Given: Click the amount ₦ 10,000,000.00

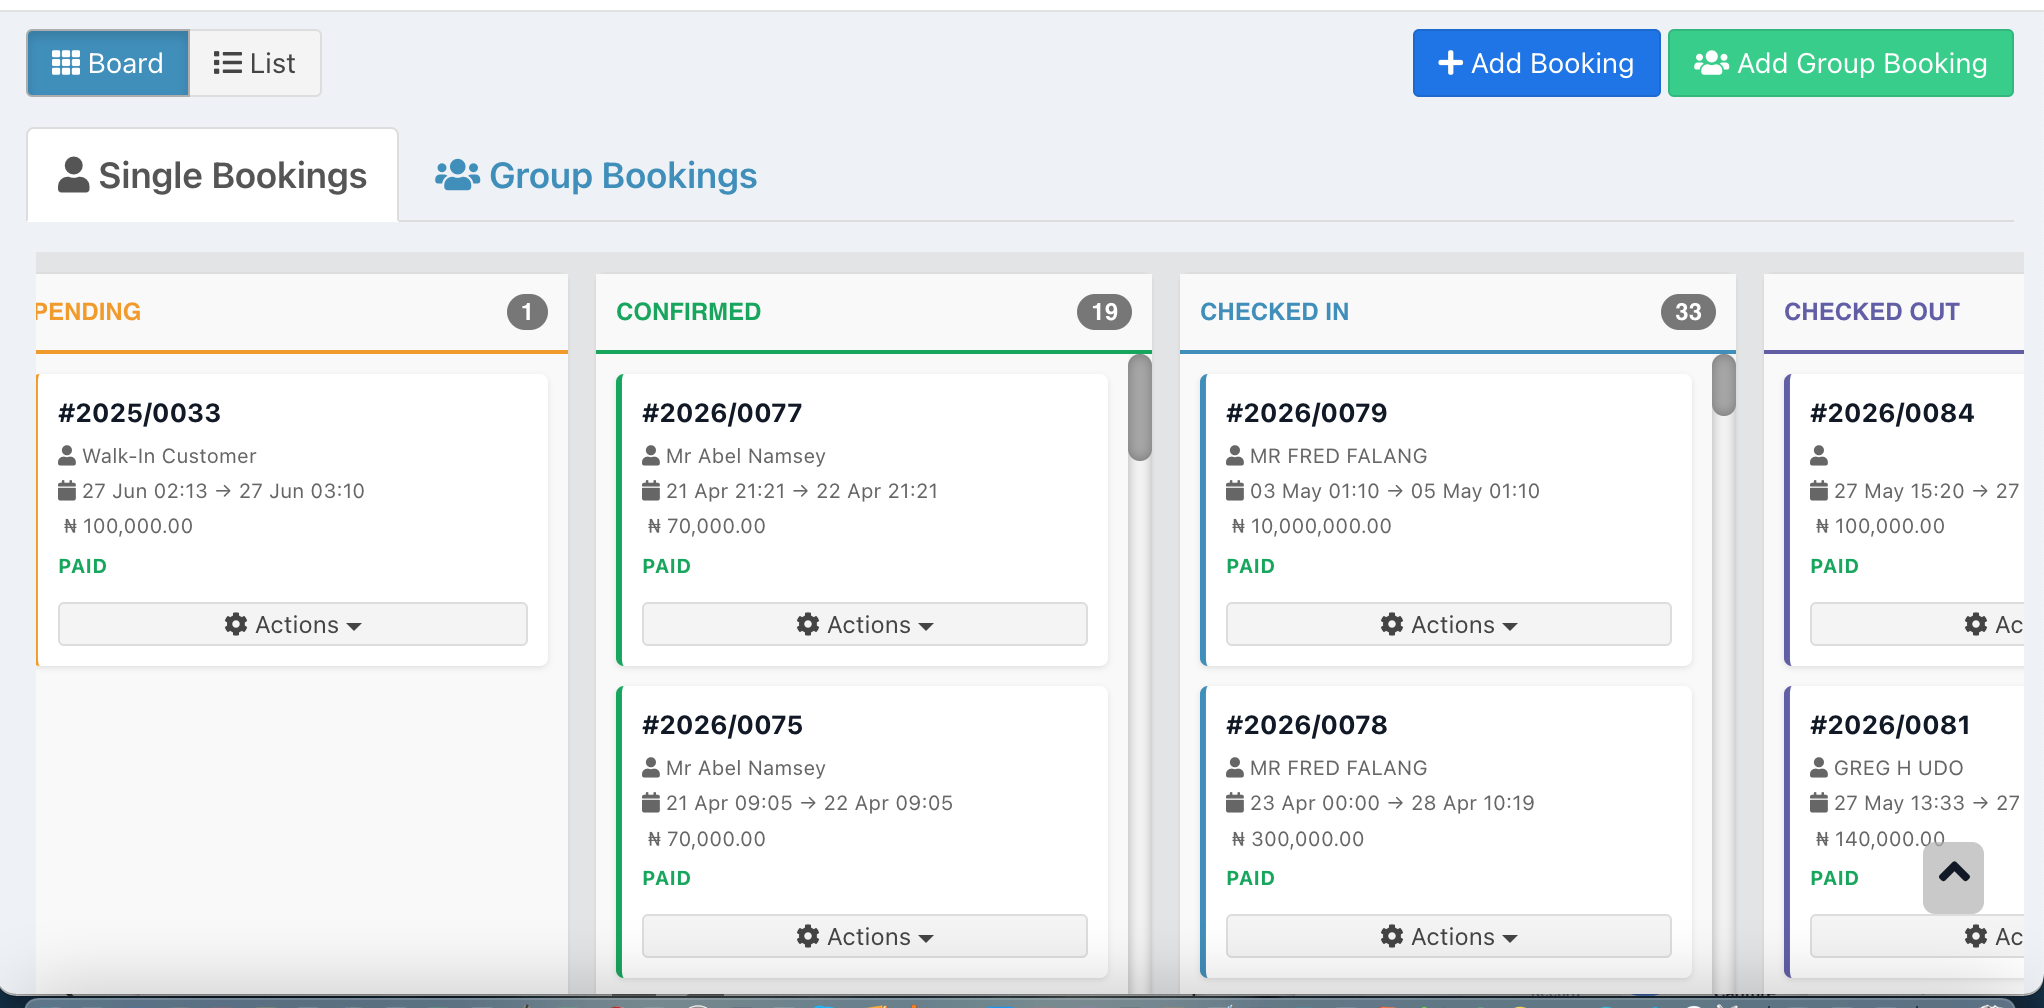Looking at the screenshot, I should click(x=1311, y=526).
